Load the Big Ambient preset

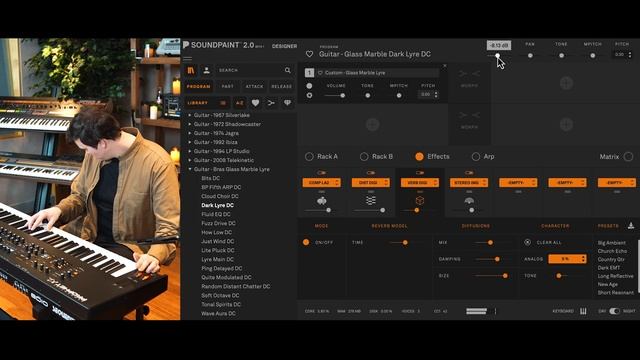611,243
